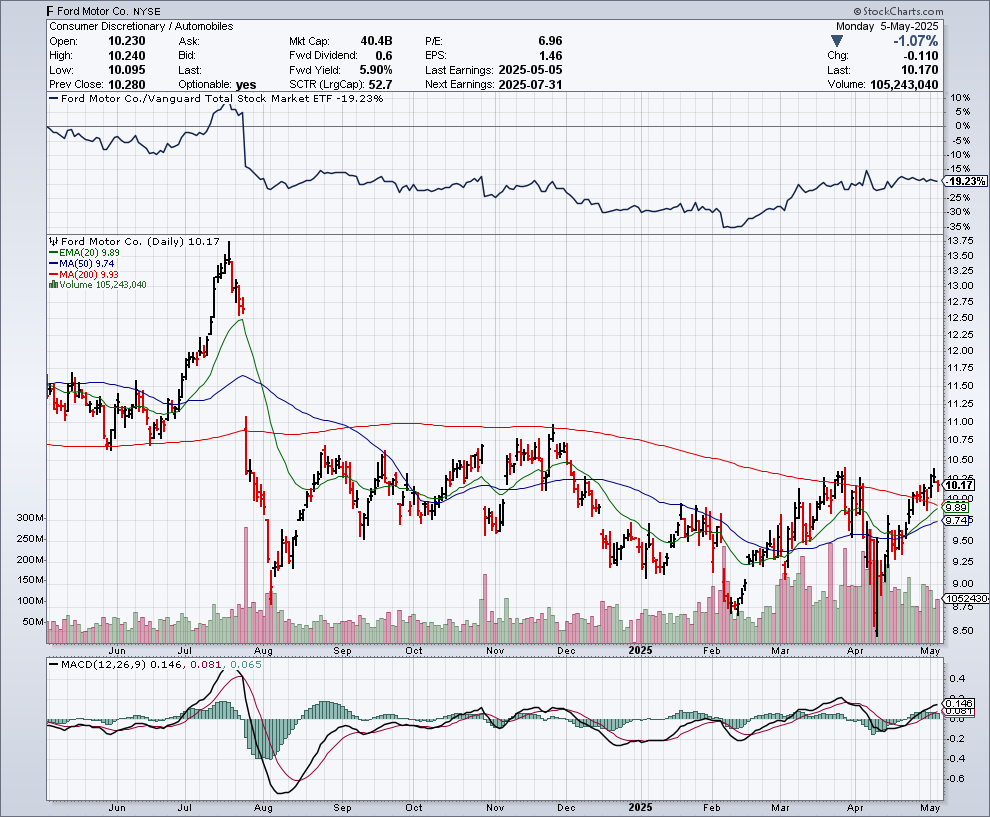The height and width of the screenshot is (817, 990).
Task: Click the candlestick icon before Ford Motor Co. (Daily)
Action: 54,241
